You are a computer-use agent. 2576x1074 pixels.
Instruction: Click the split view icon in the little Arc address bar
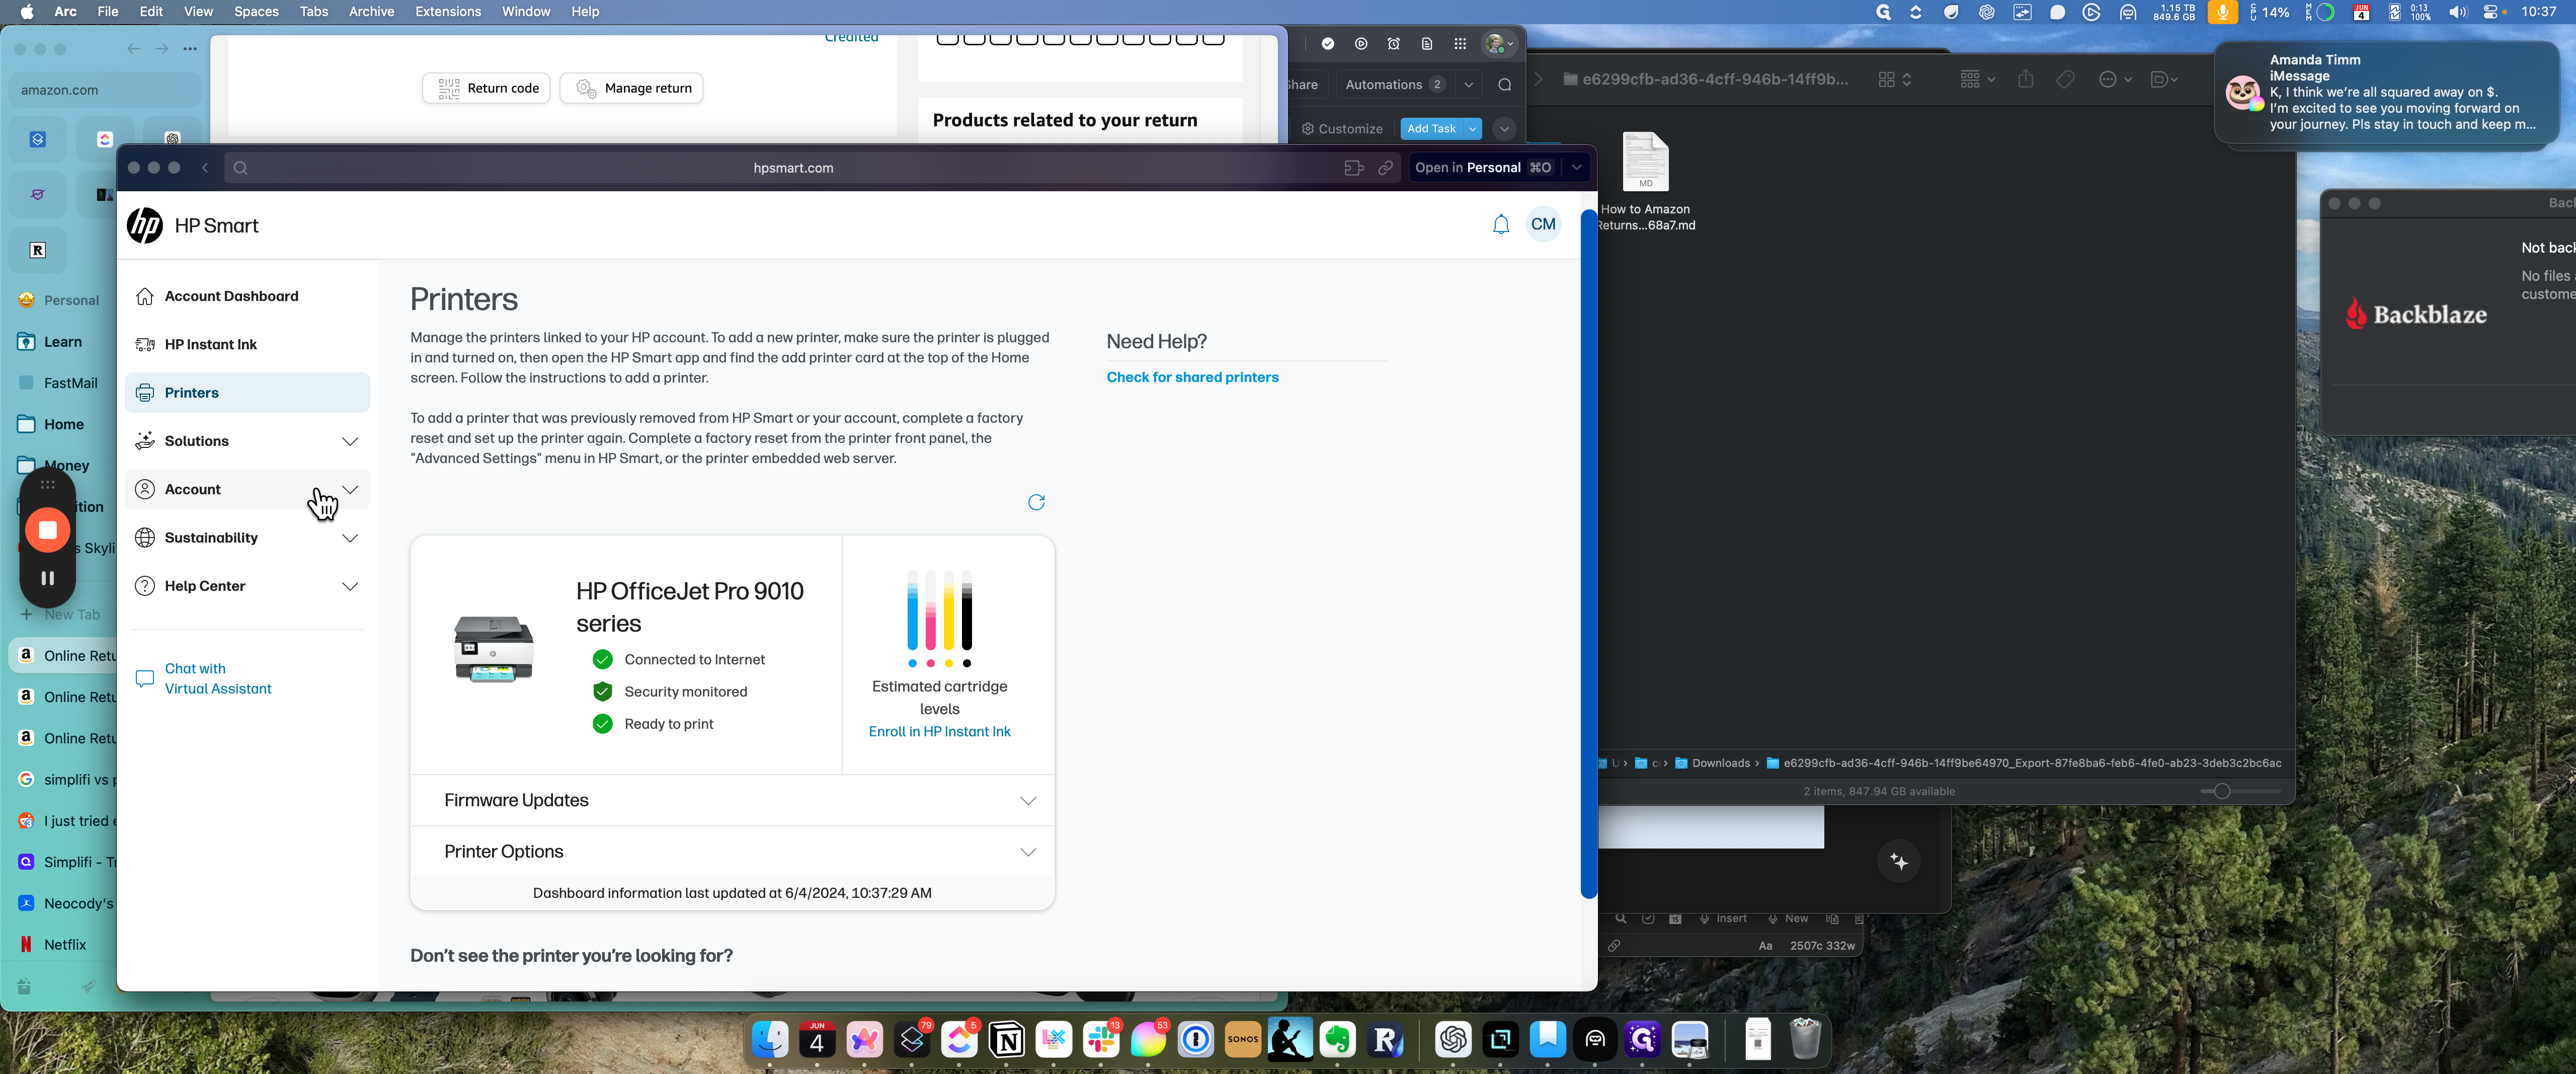pos(1353,168)
